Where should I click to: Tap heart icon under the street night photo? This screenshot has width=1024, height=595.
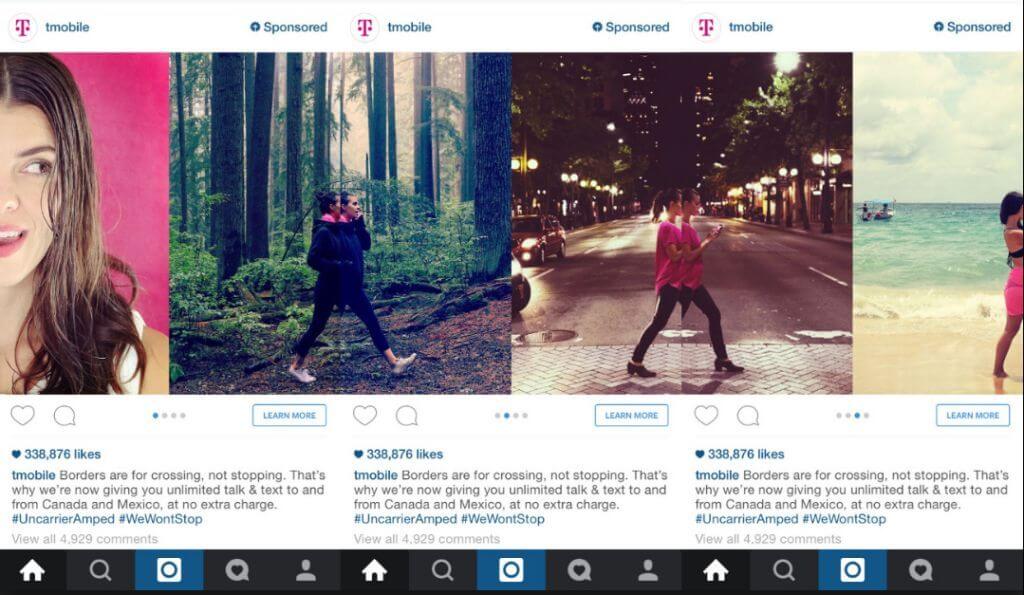706,415
